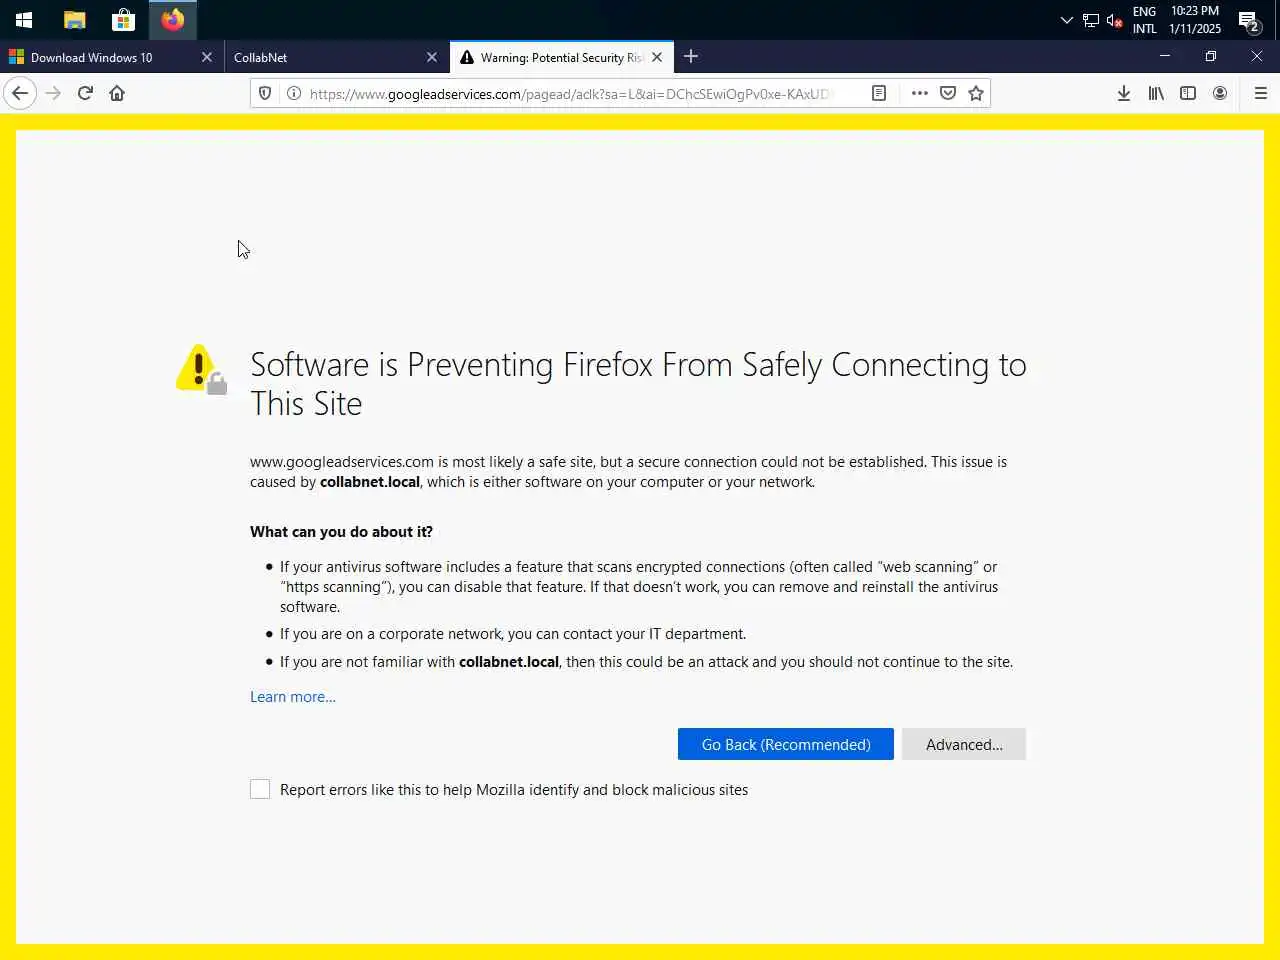Toggle reader view icon
Image resolution: width=1280 pixels, height=960 pixels.
coord(879,93)
